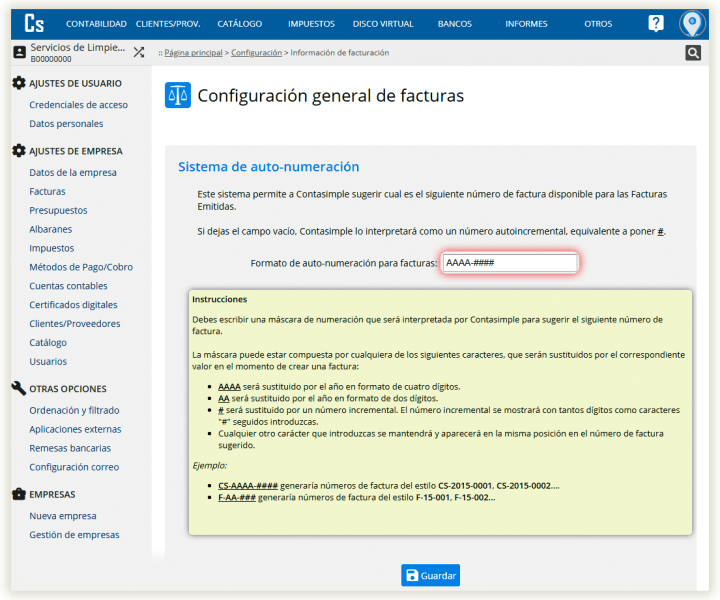This screenshot has height=600, width=720.
Task: Click the Instrucciones heading in yellow box
Action: point(219,299)
